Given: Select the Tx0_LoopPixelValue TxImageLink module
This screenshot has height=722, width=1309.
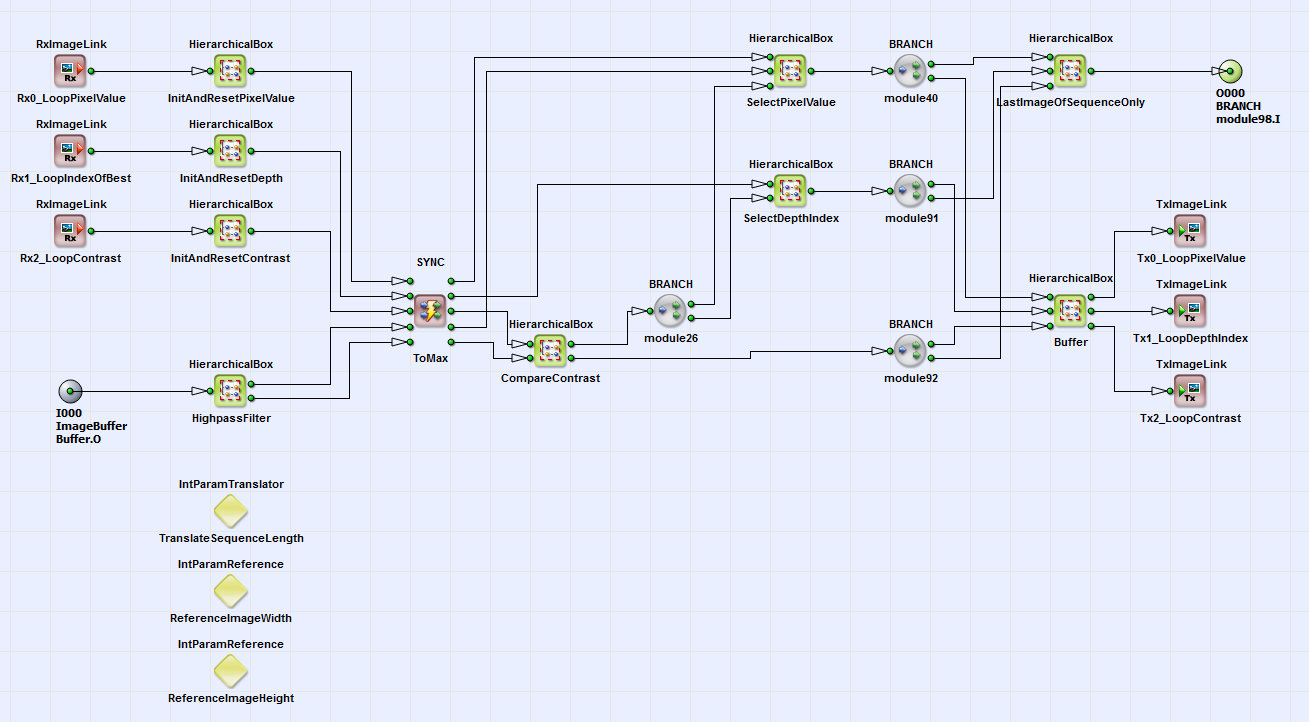Looking at the screenshot, I should tap(1190, 231).
